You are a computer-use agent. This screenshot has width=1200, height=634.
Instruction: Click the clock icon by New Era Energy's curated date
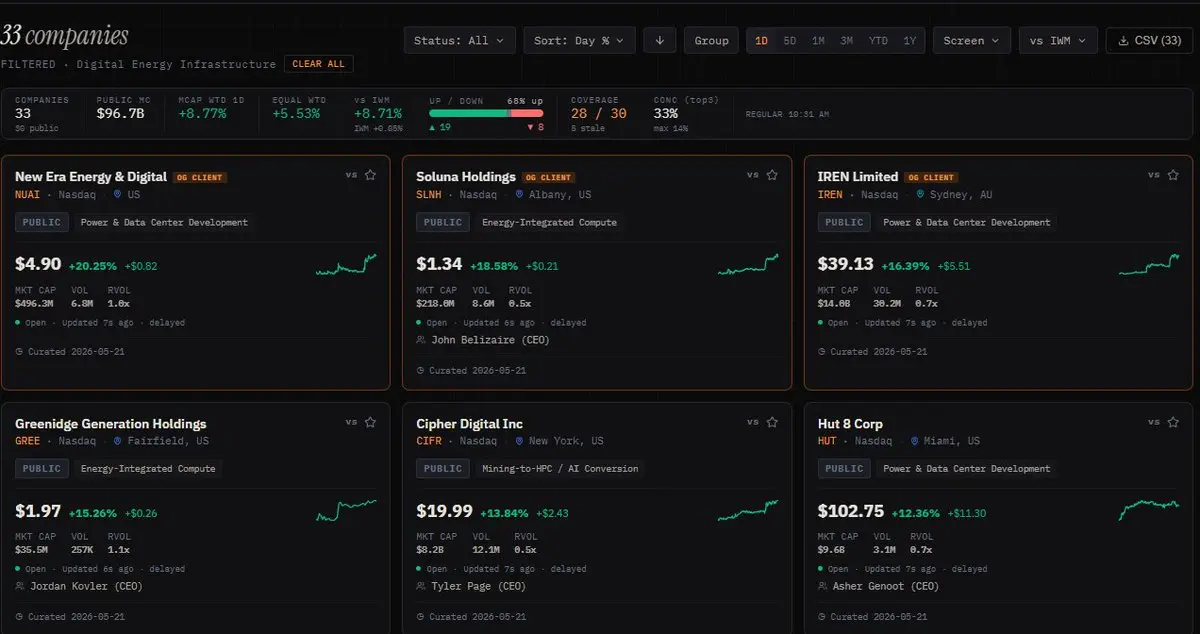20,351
